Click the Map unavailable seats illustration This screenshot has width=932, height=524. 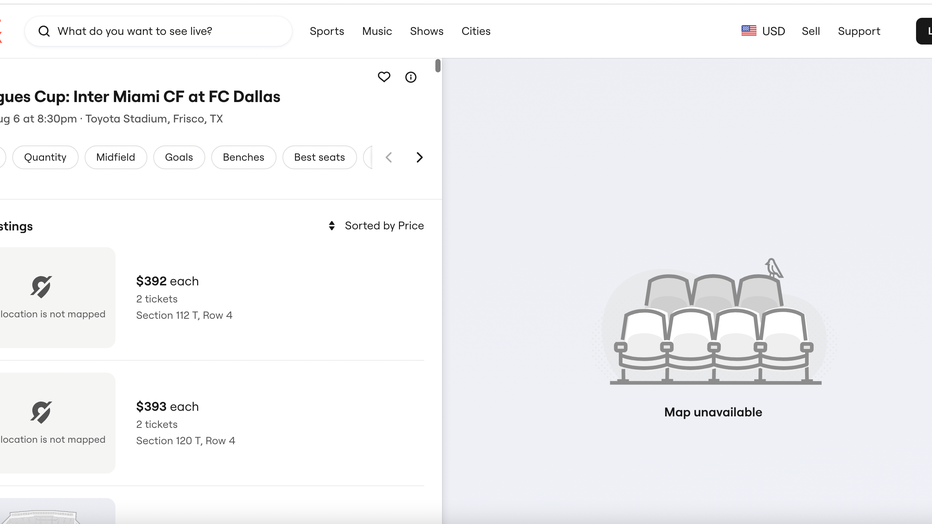point(713,321)
